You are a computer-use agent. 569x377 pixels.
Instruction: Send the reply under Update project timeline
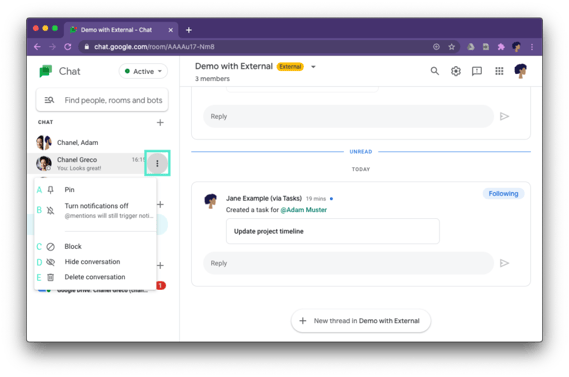point(504,263)
